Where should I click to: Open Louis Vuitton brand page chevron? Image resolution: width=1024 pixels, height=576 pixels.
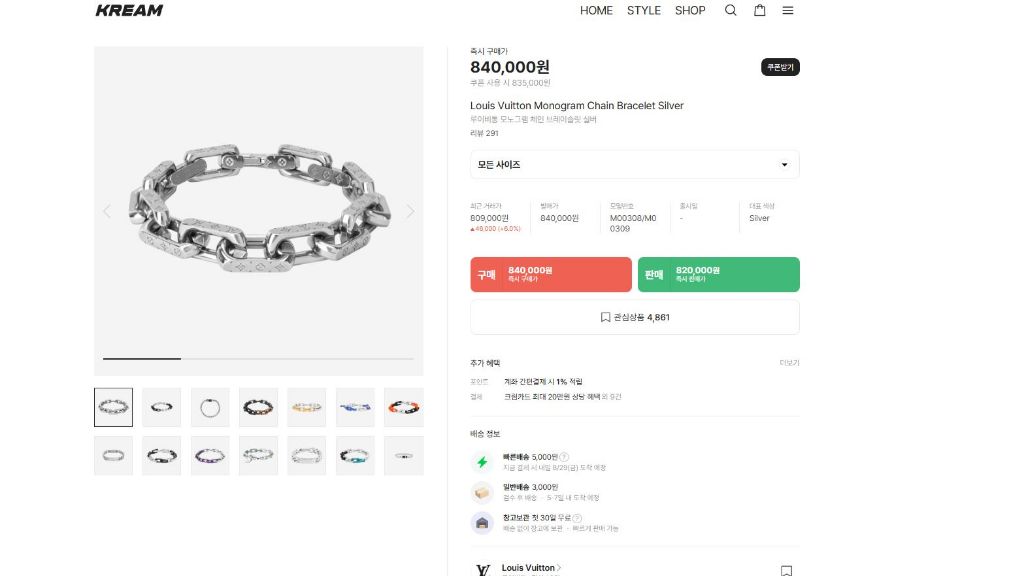[559, 568]
